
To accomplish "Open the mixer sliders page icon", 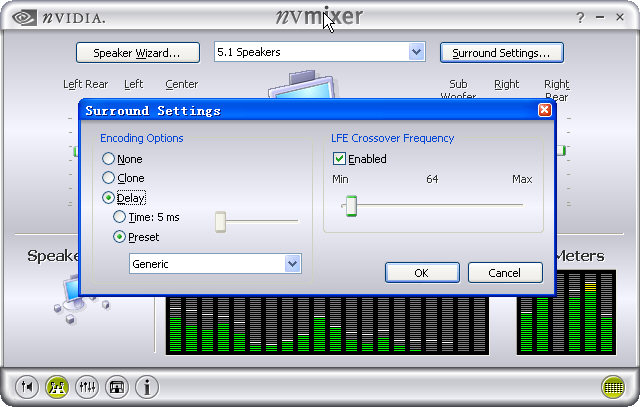I will (87, 386).
